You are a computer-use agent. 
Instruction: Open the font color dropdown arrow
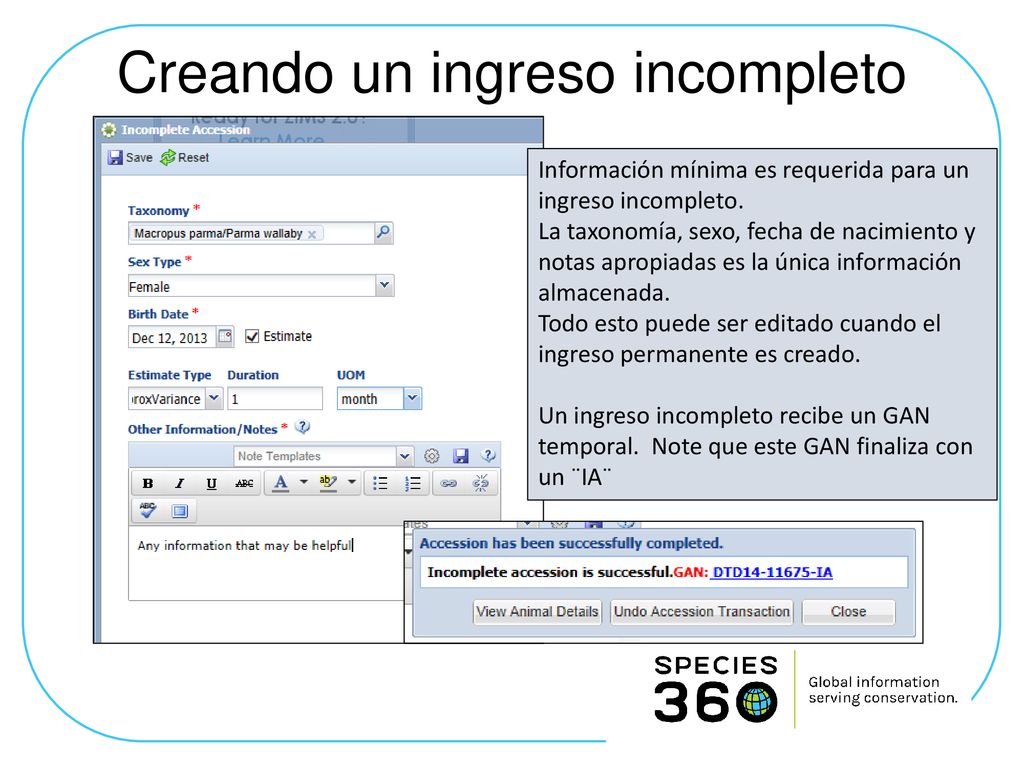[304, 483]
